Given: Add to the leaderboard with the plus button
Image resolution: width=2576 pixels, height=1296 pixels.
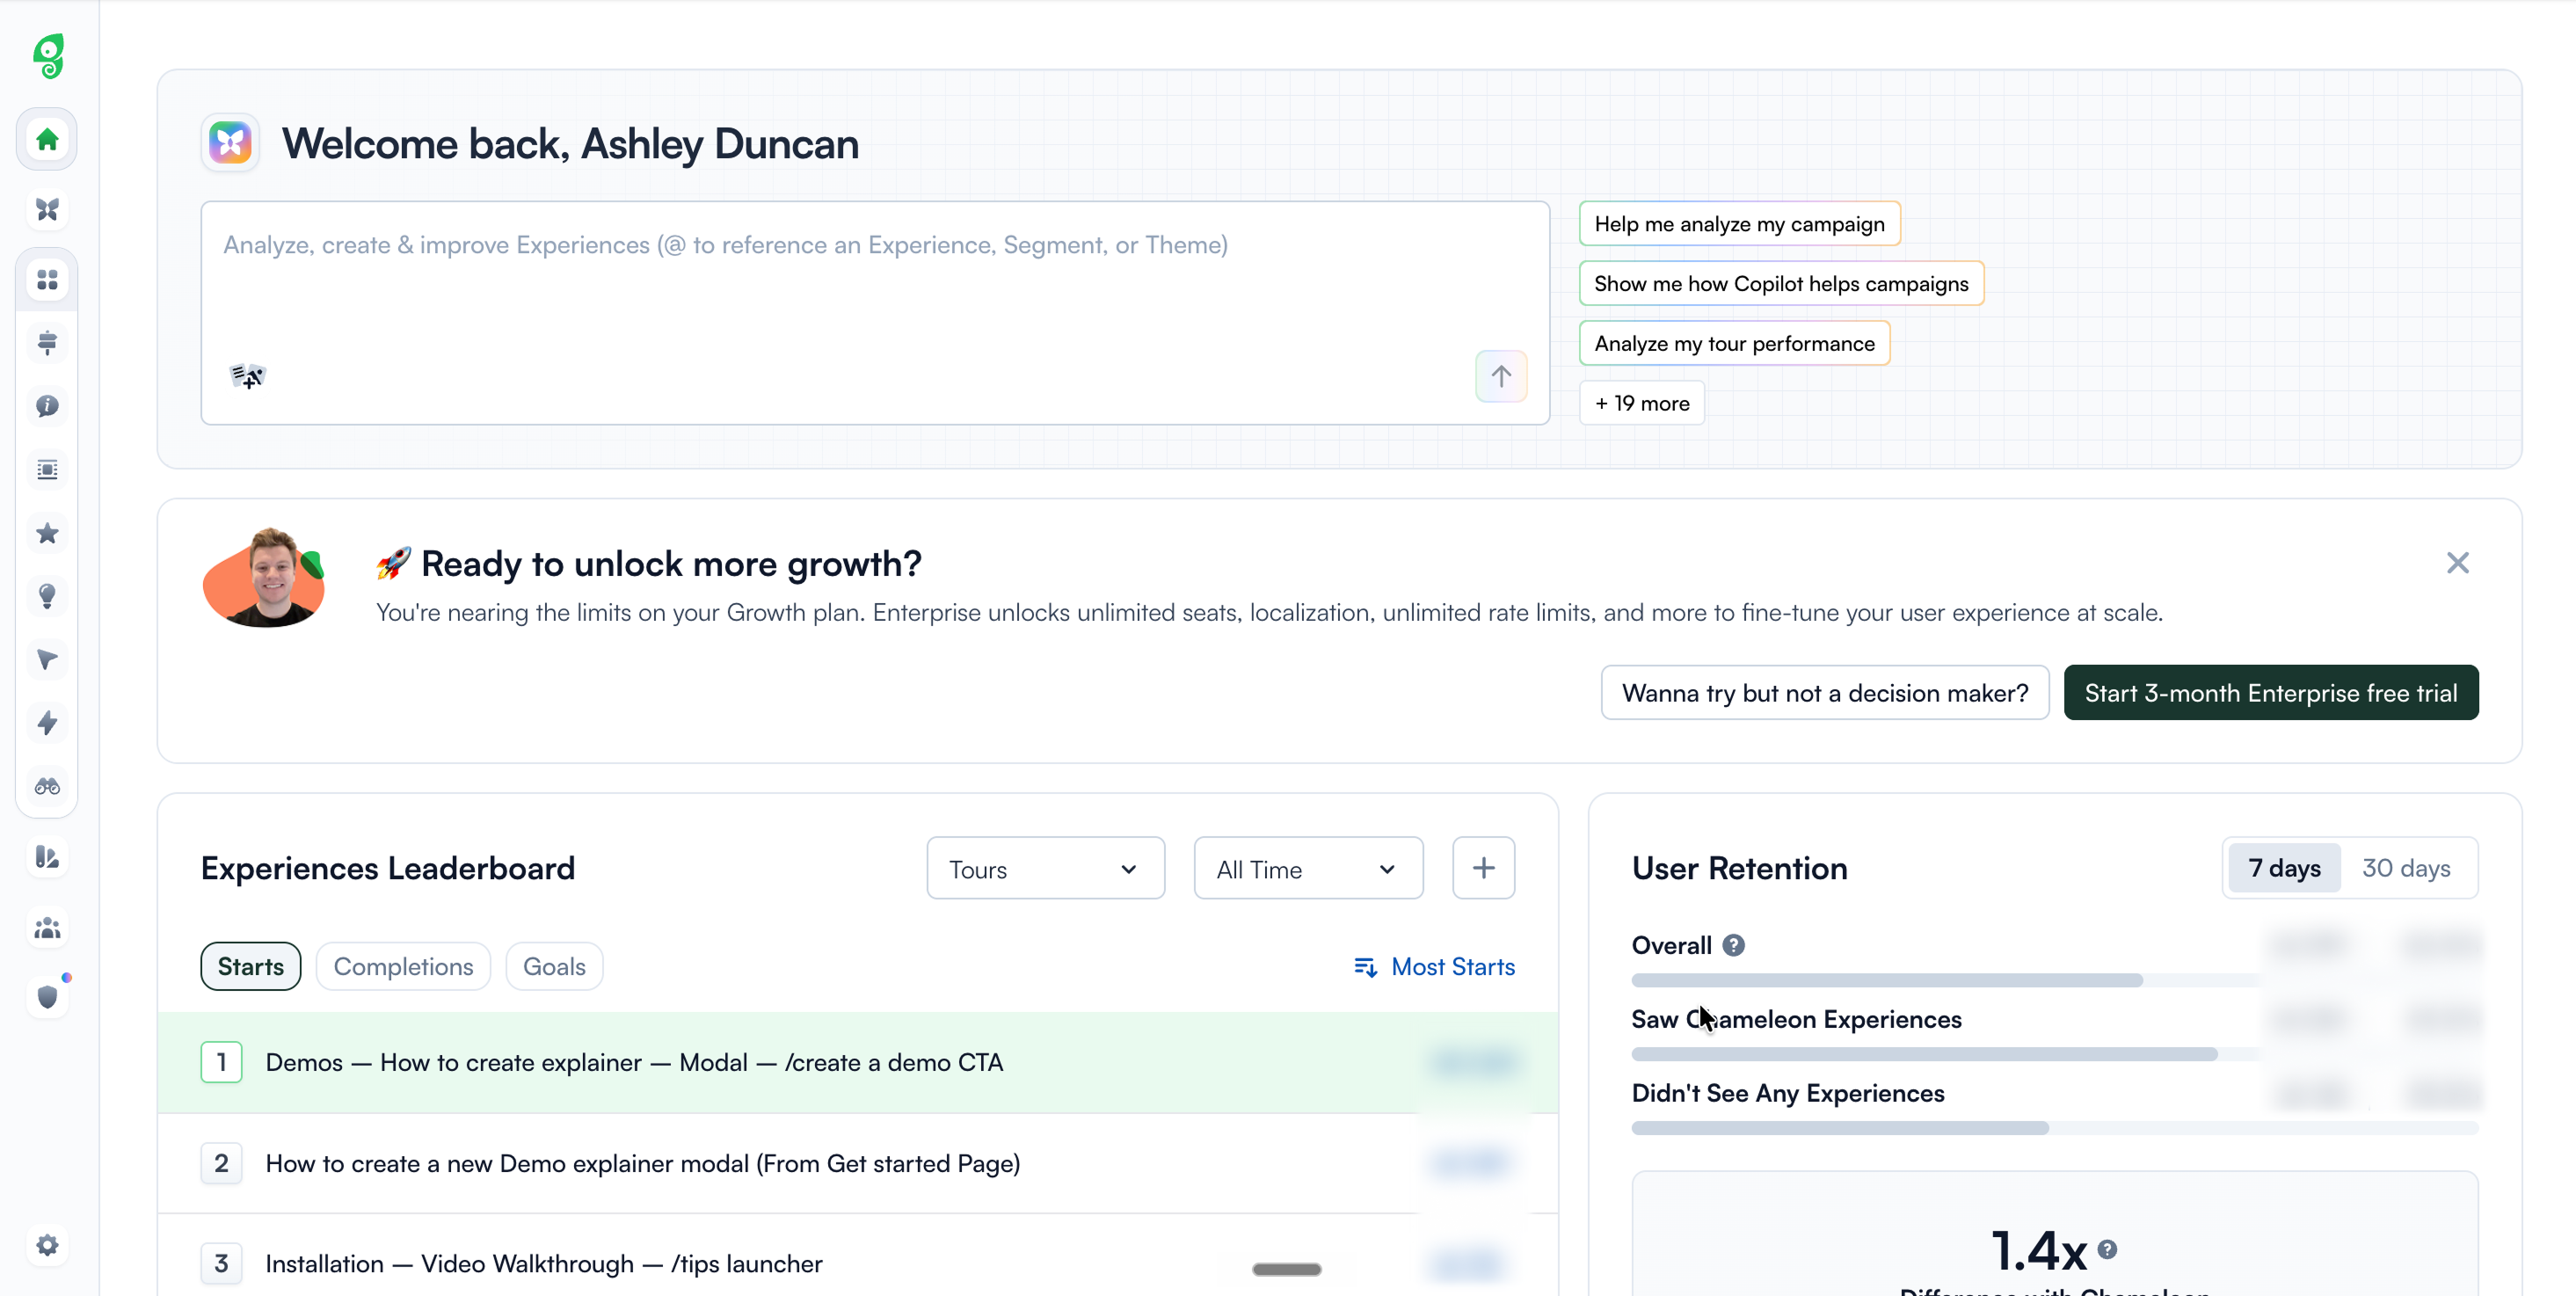Looking at the screenshot, I should [x=1483, y=868].
